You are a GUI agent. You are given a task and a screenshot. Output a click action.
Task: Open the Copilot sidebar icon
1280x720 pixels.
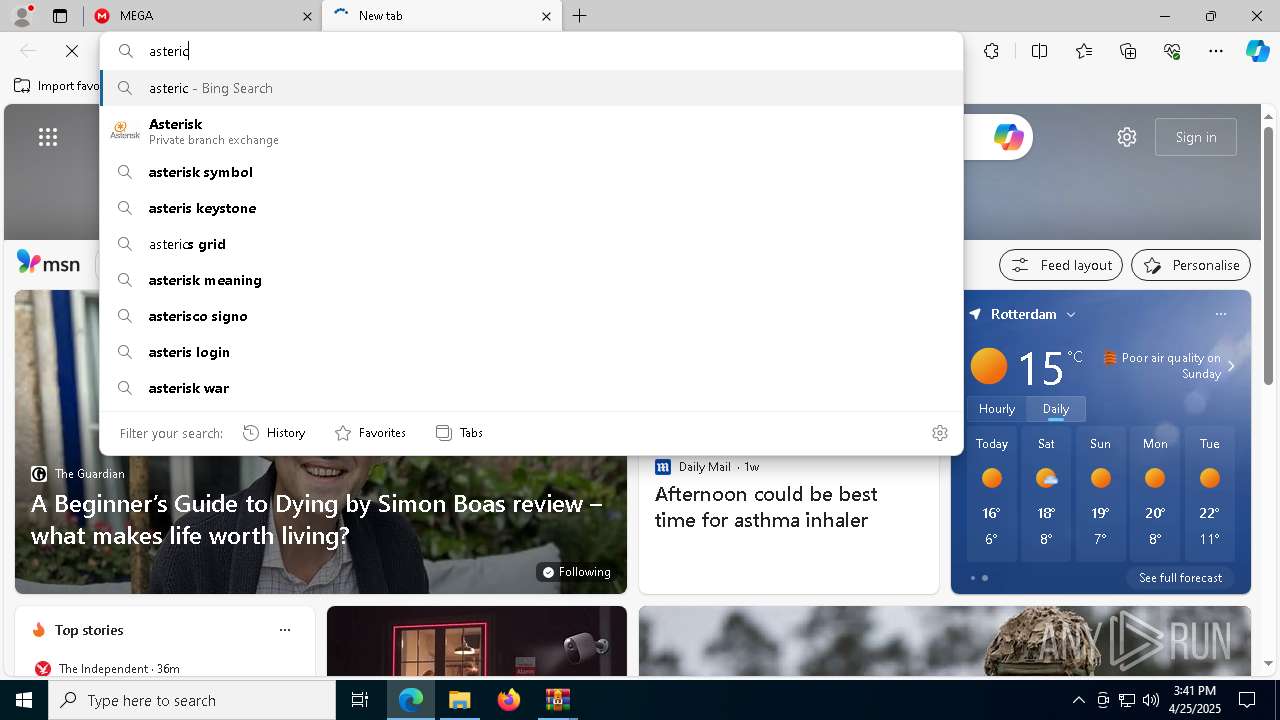click(1257, 51)
